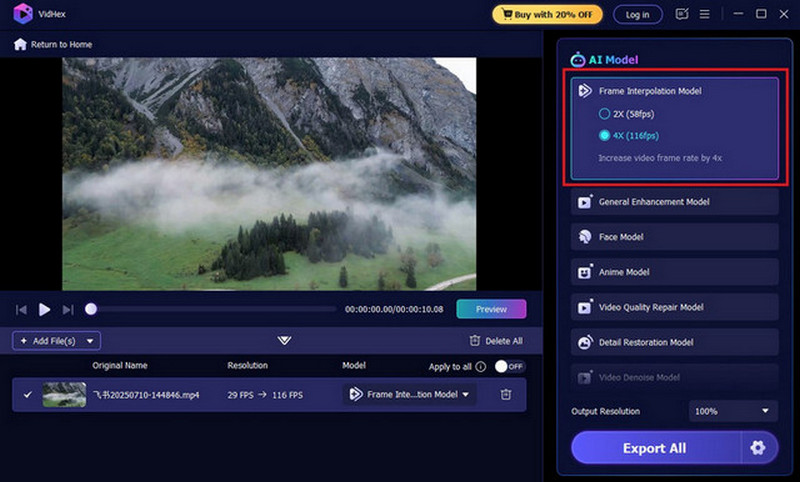Click the playback progress handle
The width and height of the screenshot is (800, 482).
point(91,309)
